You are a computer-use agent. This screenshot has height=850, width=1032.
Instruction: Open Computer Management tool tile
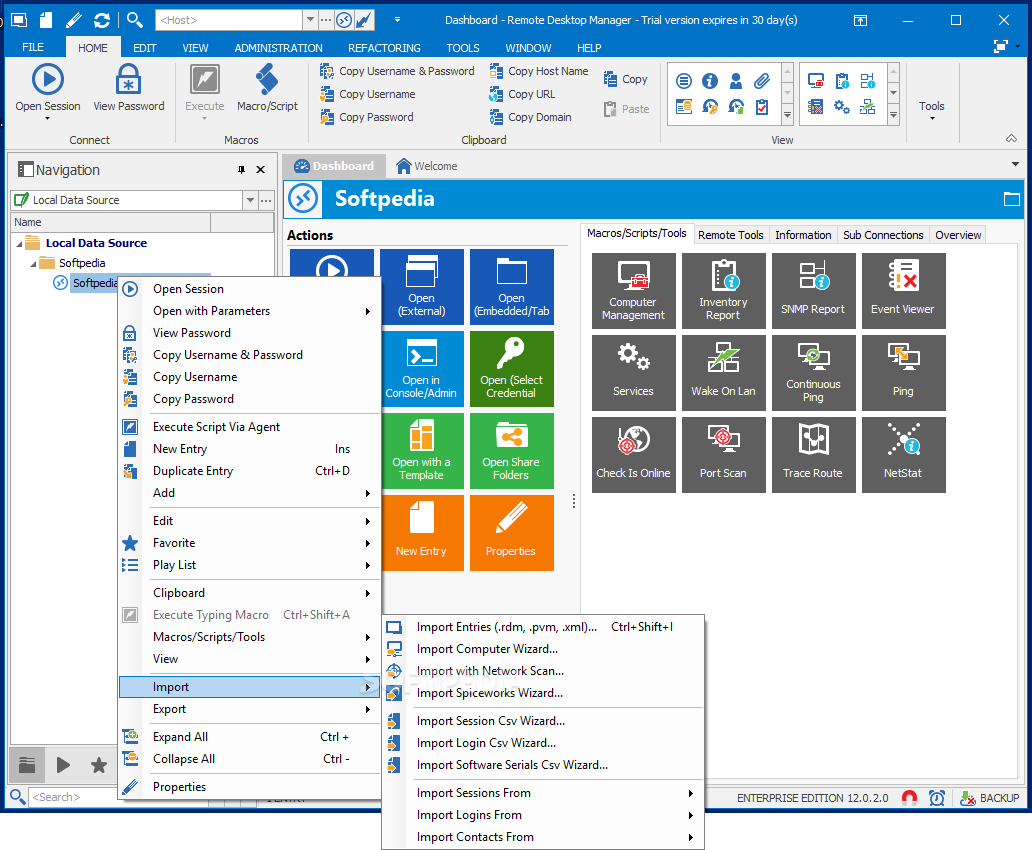pyautogui.click(x=633, y=290)
